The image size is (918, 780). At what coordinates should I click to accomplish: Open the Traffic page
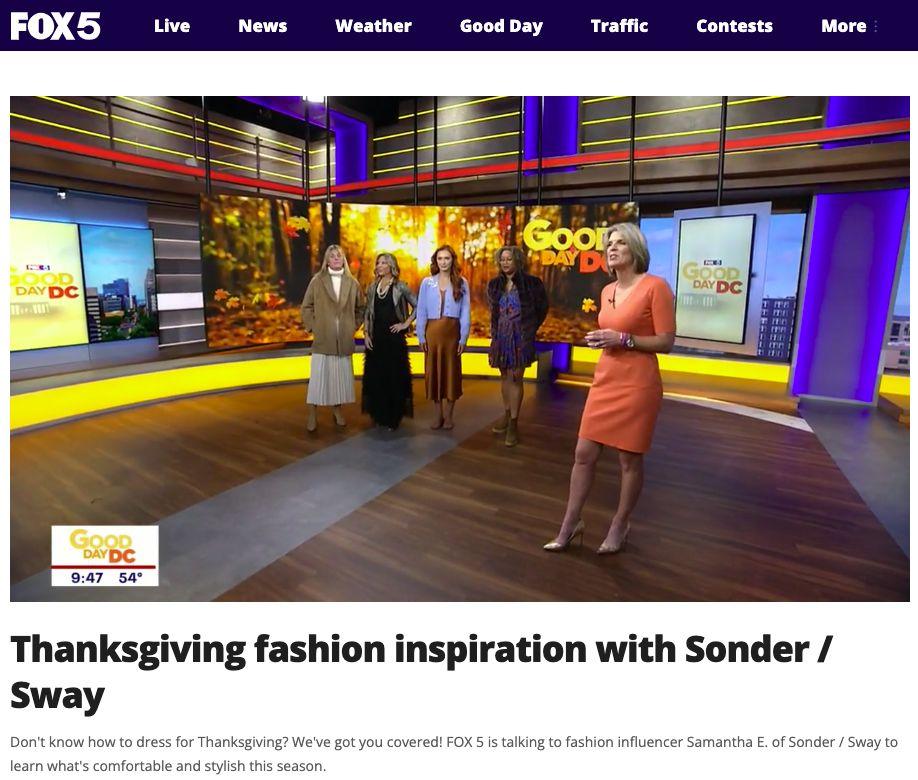619,26
